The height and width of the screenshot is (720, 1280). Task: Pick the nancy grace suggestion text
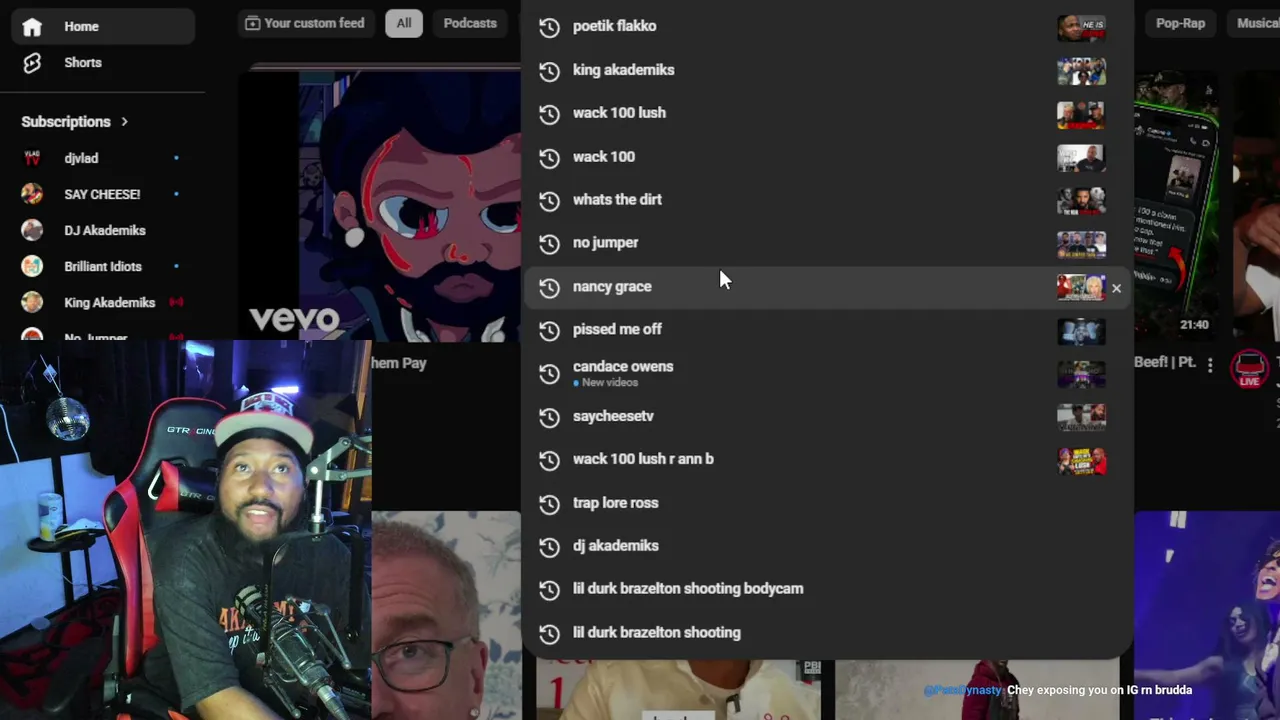(612, 287)
